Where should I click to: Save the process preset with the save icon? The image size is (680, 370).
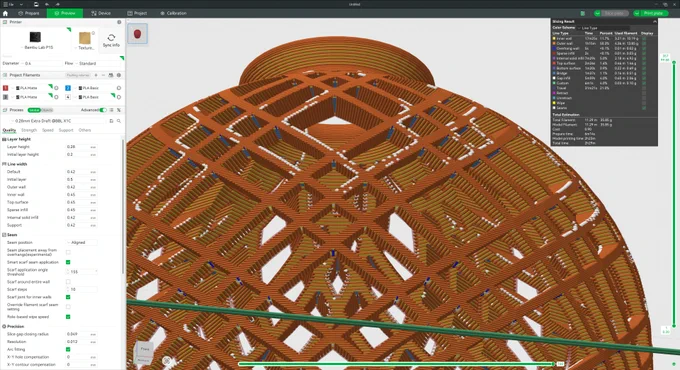pyautogui.click(x=111, y=121)
